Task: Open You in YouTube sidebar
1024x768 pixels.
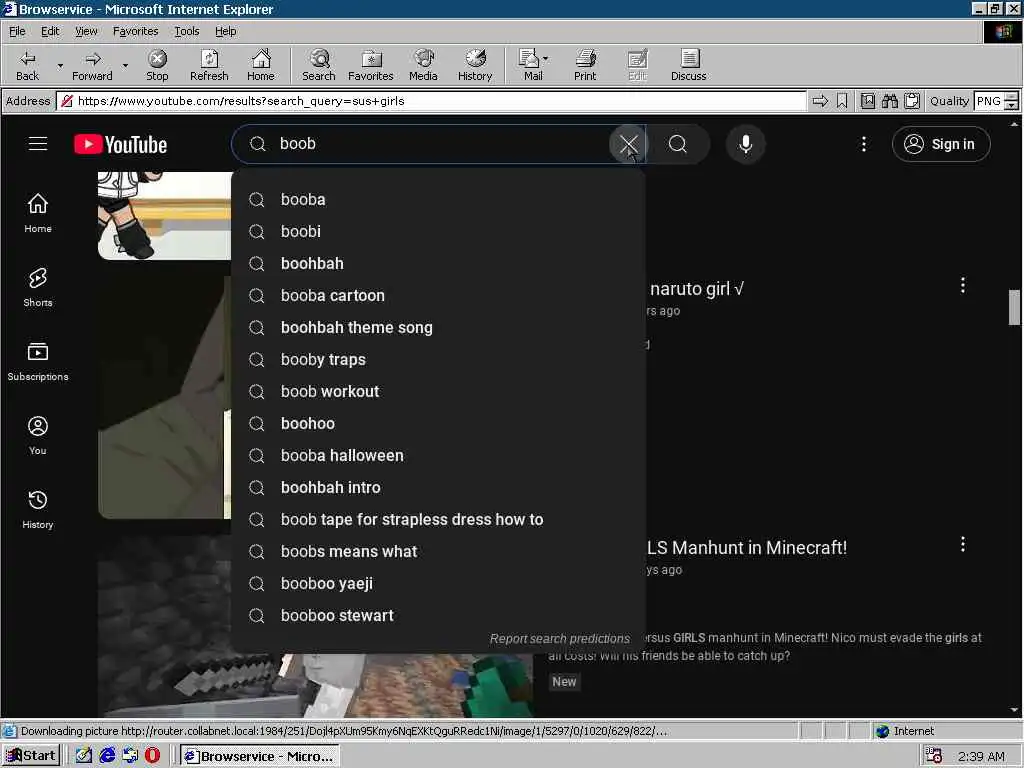Action: 38,436
